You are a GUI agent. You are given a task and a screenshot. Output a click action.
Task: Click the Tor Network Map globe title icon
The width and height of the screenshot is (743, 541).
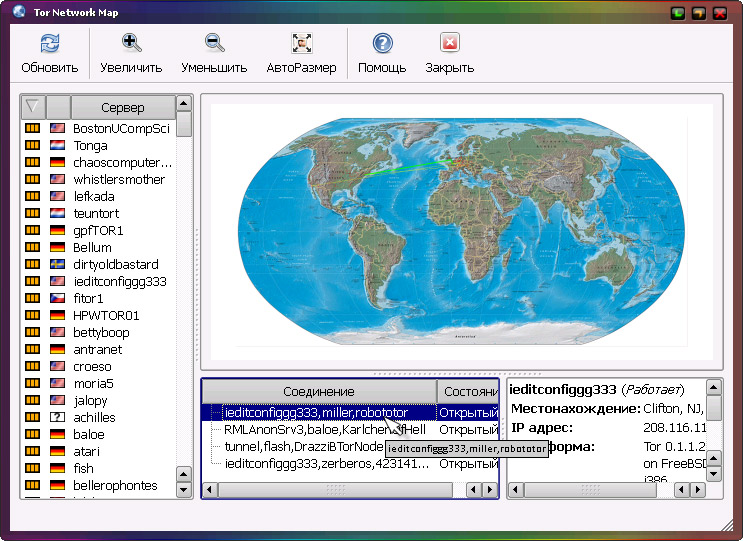[x=19, y=11]
